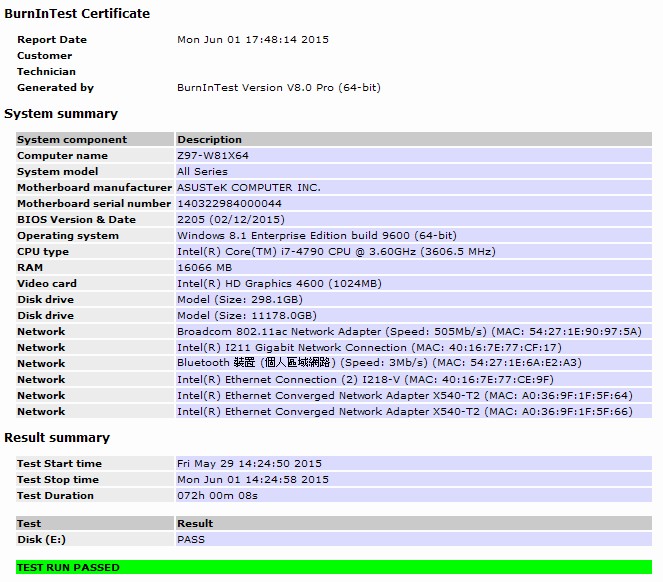Select computer name Z97-W81X64
The width and height of the screenshot is (663, 582).
pyautogui.click(x=414, y=156)
